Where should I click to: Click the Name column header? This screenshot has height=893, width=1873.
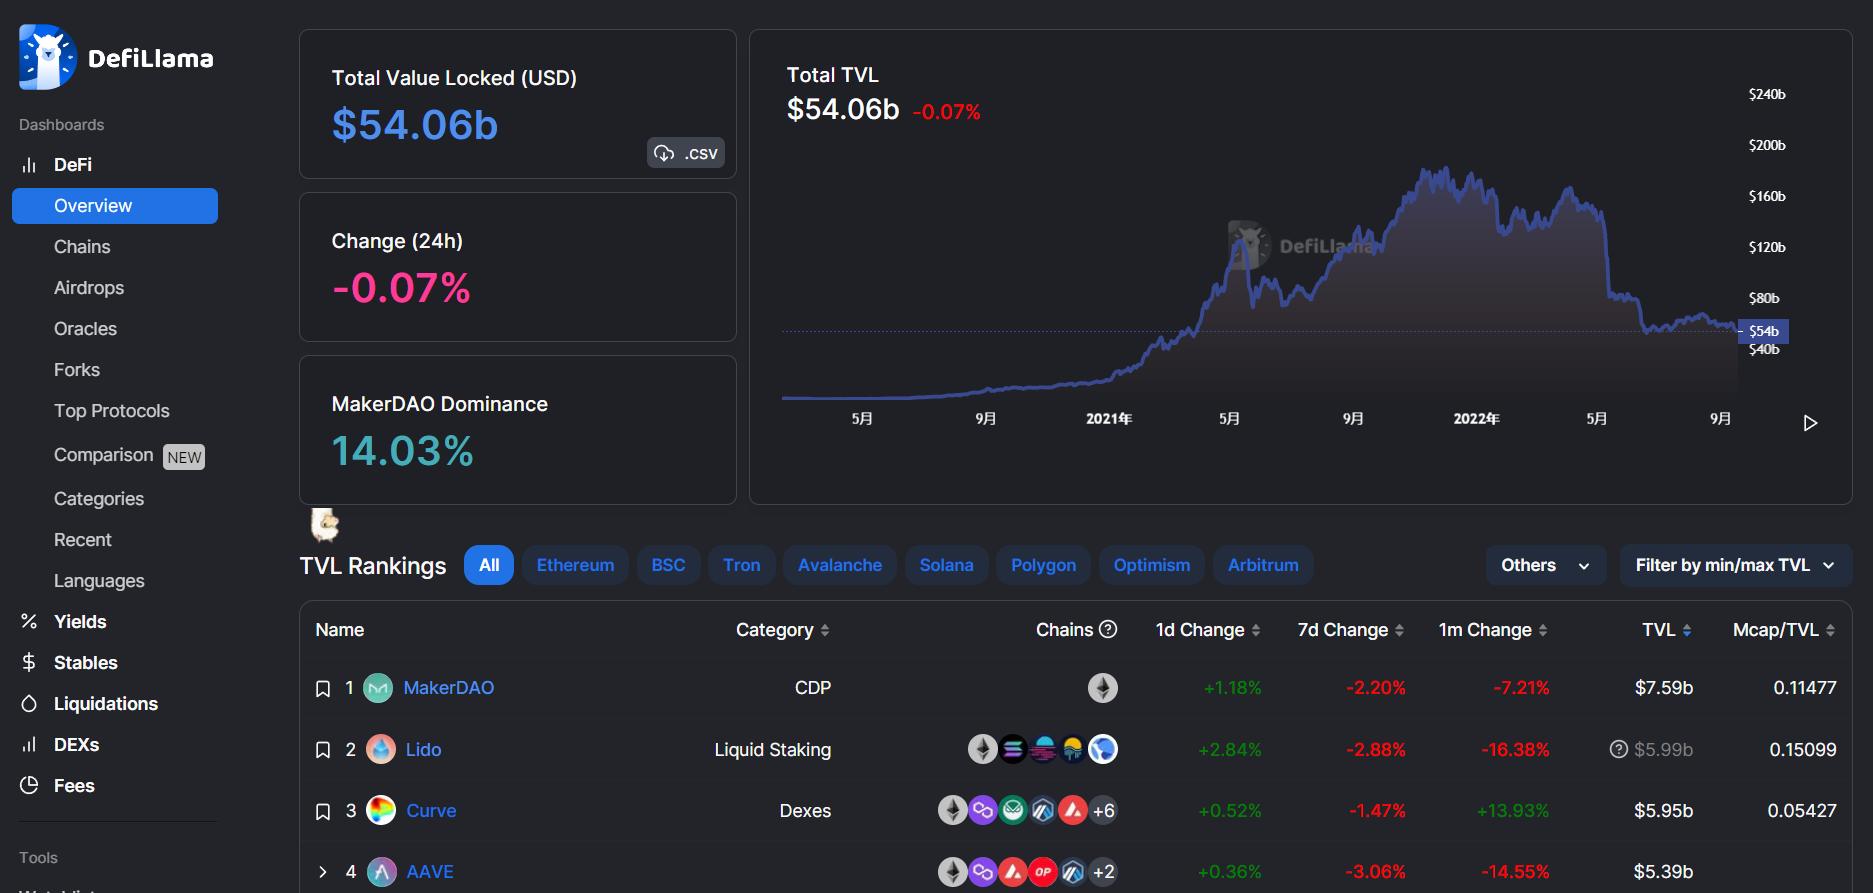point(340,630)
